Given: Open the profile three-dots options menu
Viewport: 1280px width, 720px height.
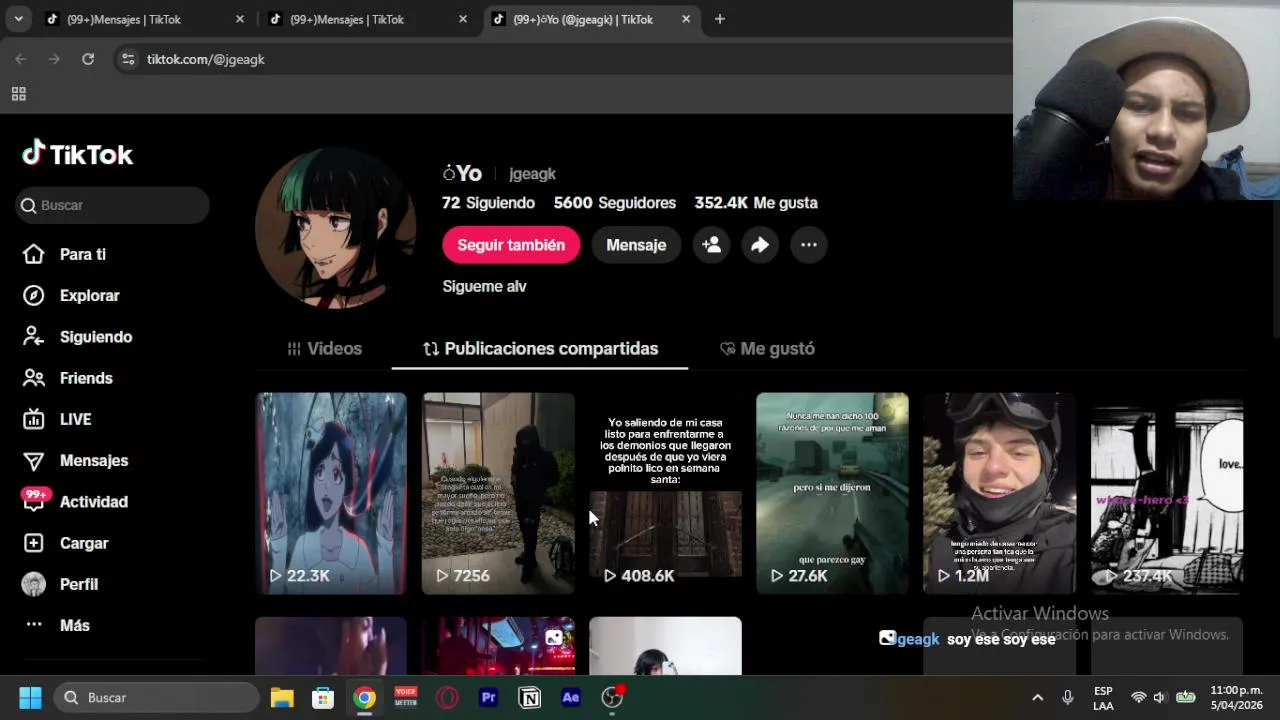Looking at the screenshot, I should [809, 245].
